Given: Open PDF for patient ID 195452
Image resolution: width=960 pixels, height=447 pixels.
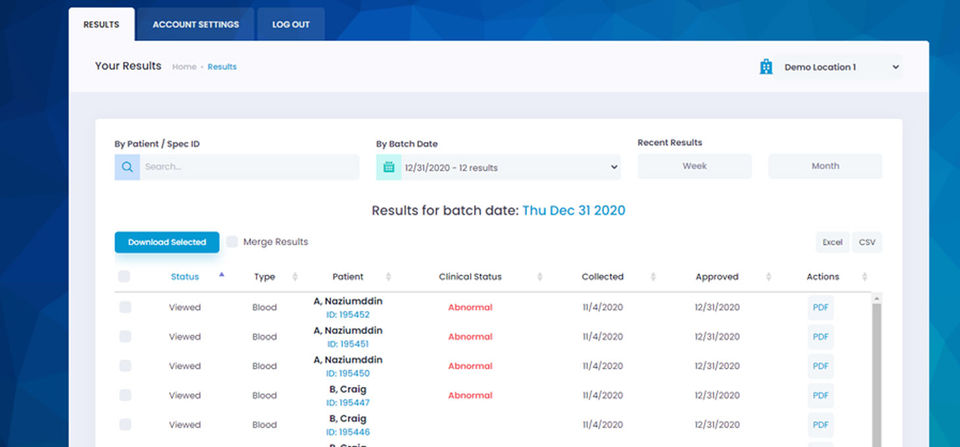Looking at the screenshot, I should [x=820, y=307].
